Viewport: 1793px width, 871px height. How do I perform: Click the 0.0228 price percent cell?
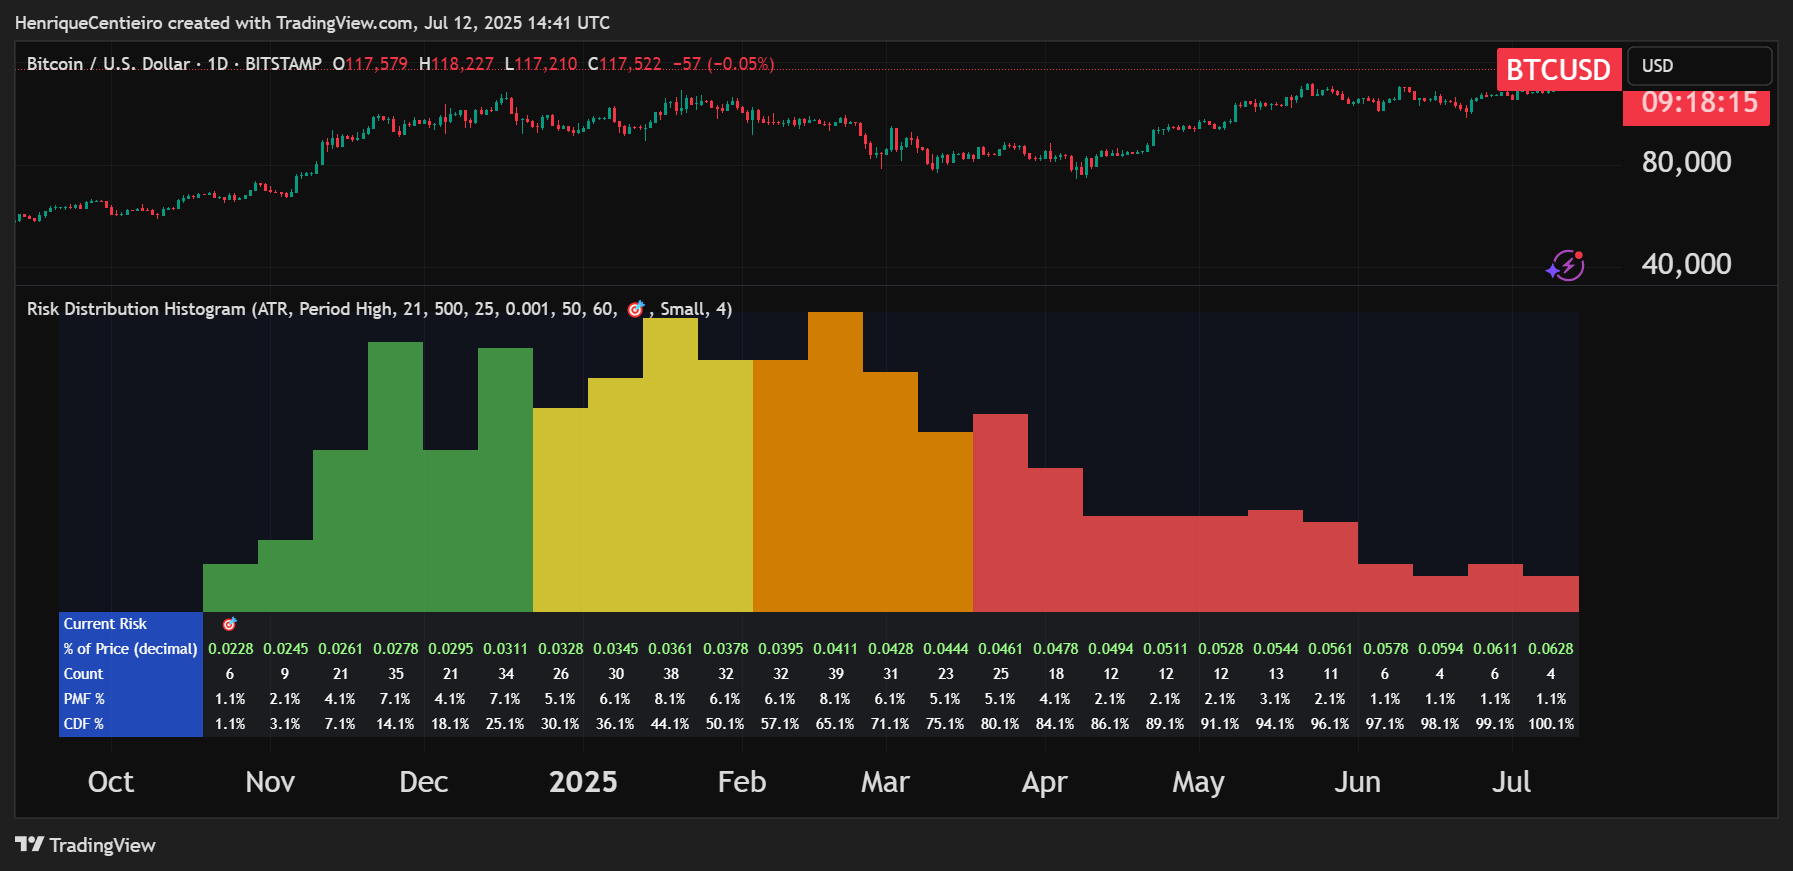point(230,649)
